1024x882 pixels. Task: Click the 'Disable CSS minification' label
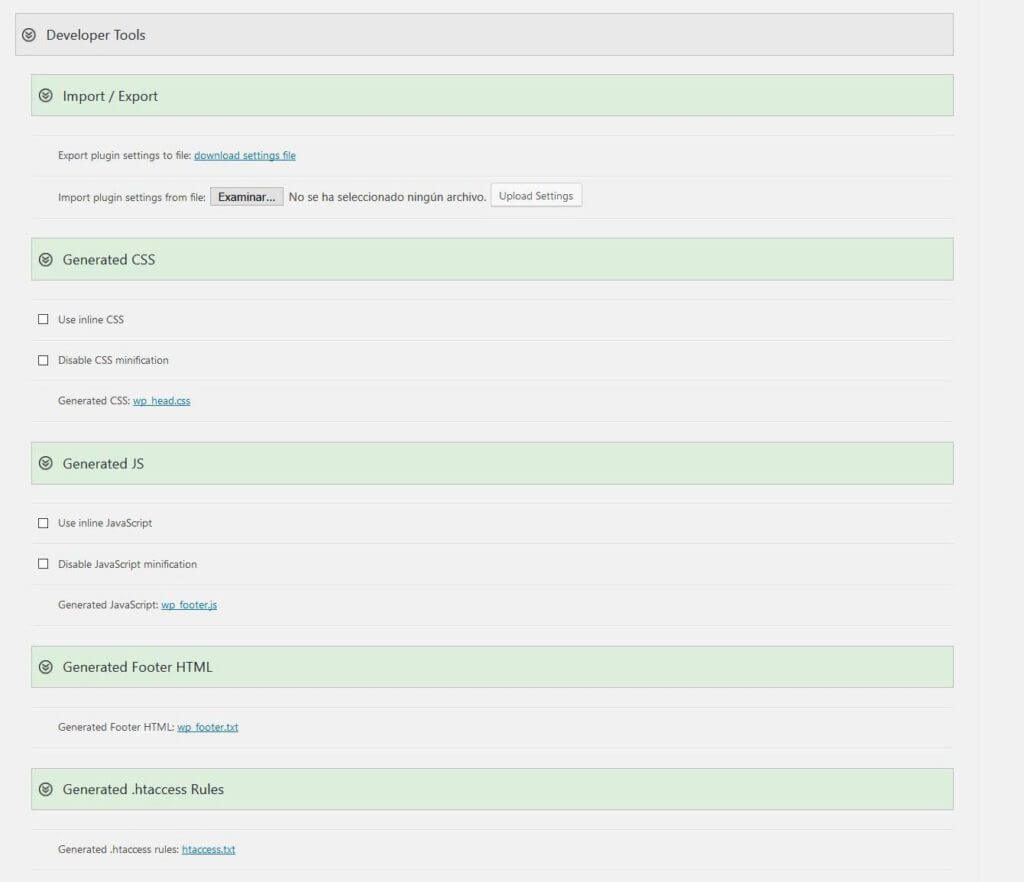113,360
